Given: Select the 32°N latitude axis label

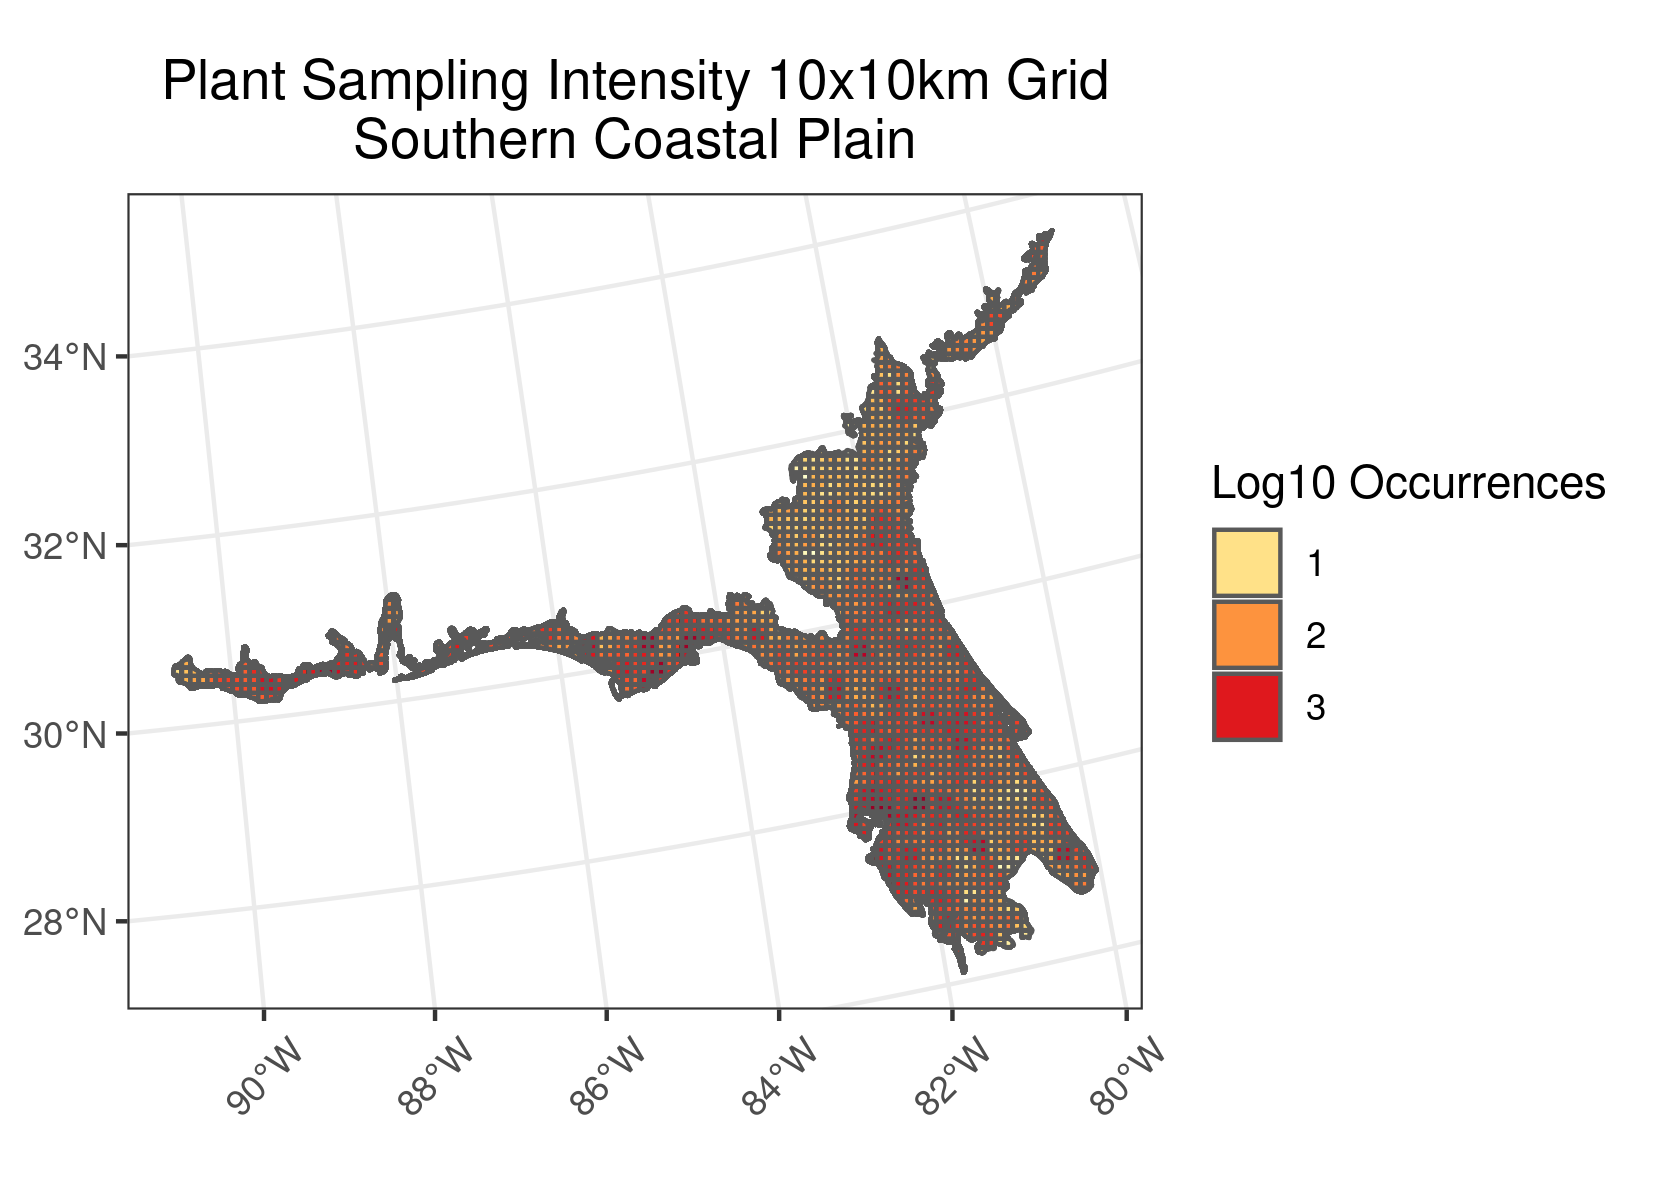Looking at the screenshot, I should 65,546.
